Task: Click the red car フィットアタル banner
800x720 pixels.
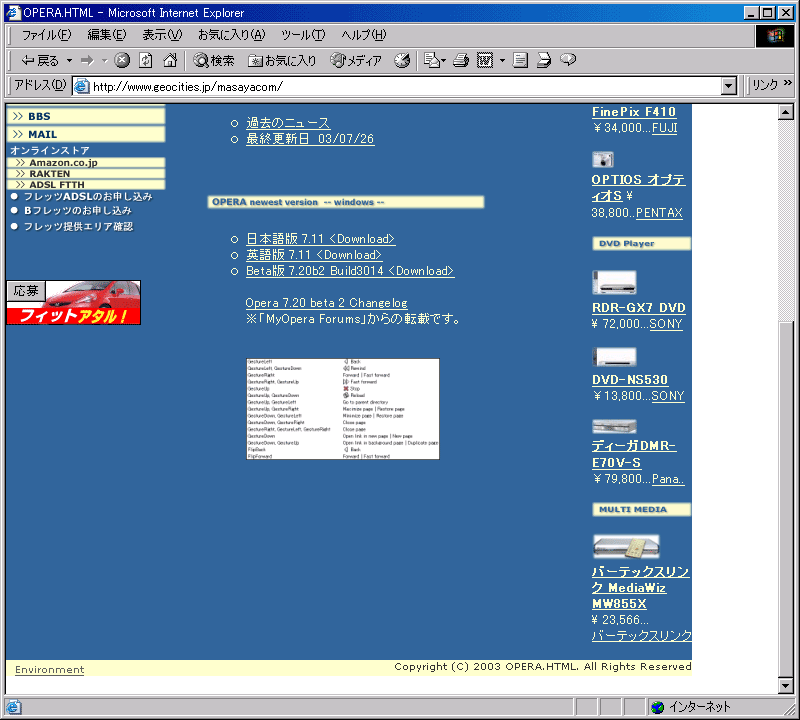Action: (x=73, y=303)
